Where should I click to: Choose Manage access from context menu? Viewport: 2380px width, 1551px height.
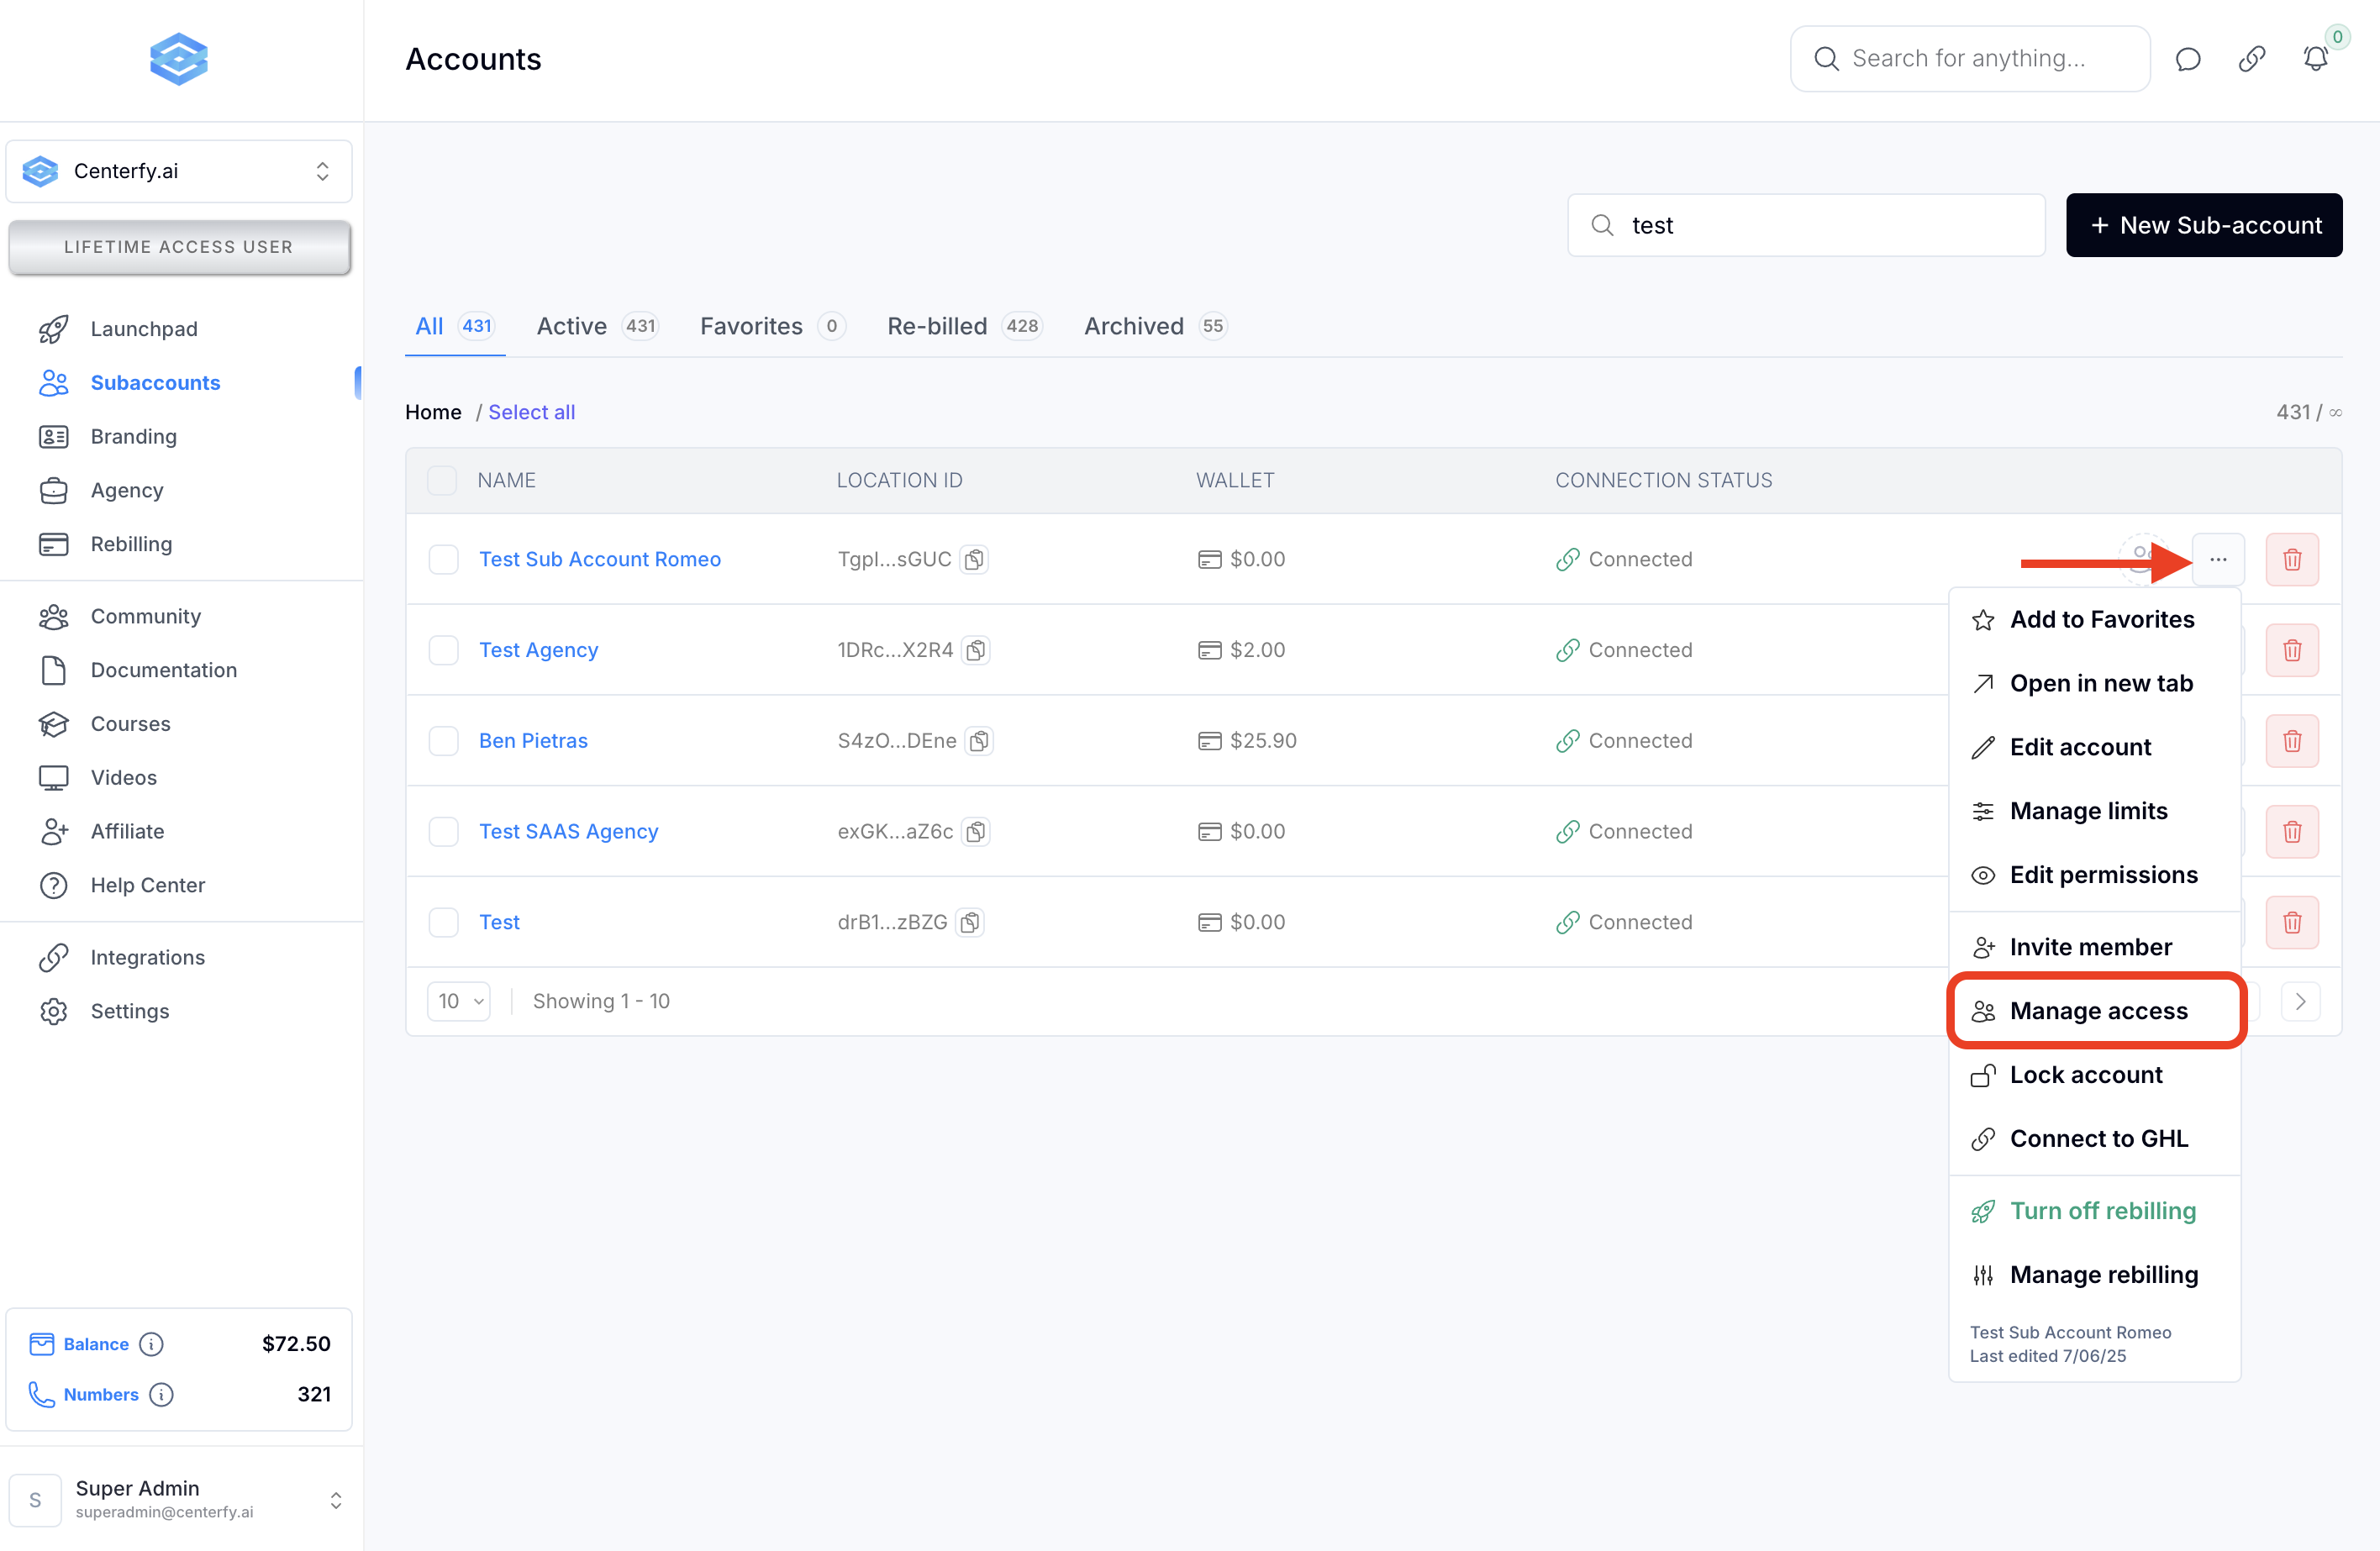point(2097,1011)
